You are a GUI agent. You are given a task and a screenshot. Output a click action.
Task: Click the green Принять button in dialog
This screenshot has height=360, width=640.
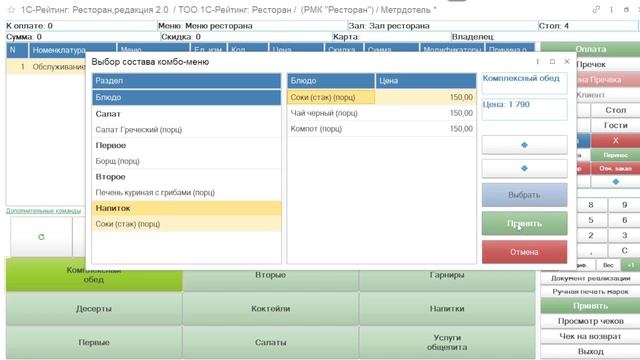pos(524,224)
